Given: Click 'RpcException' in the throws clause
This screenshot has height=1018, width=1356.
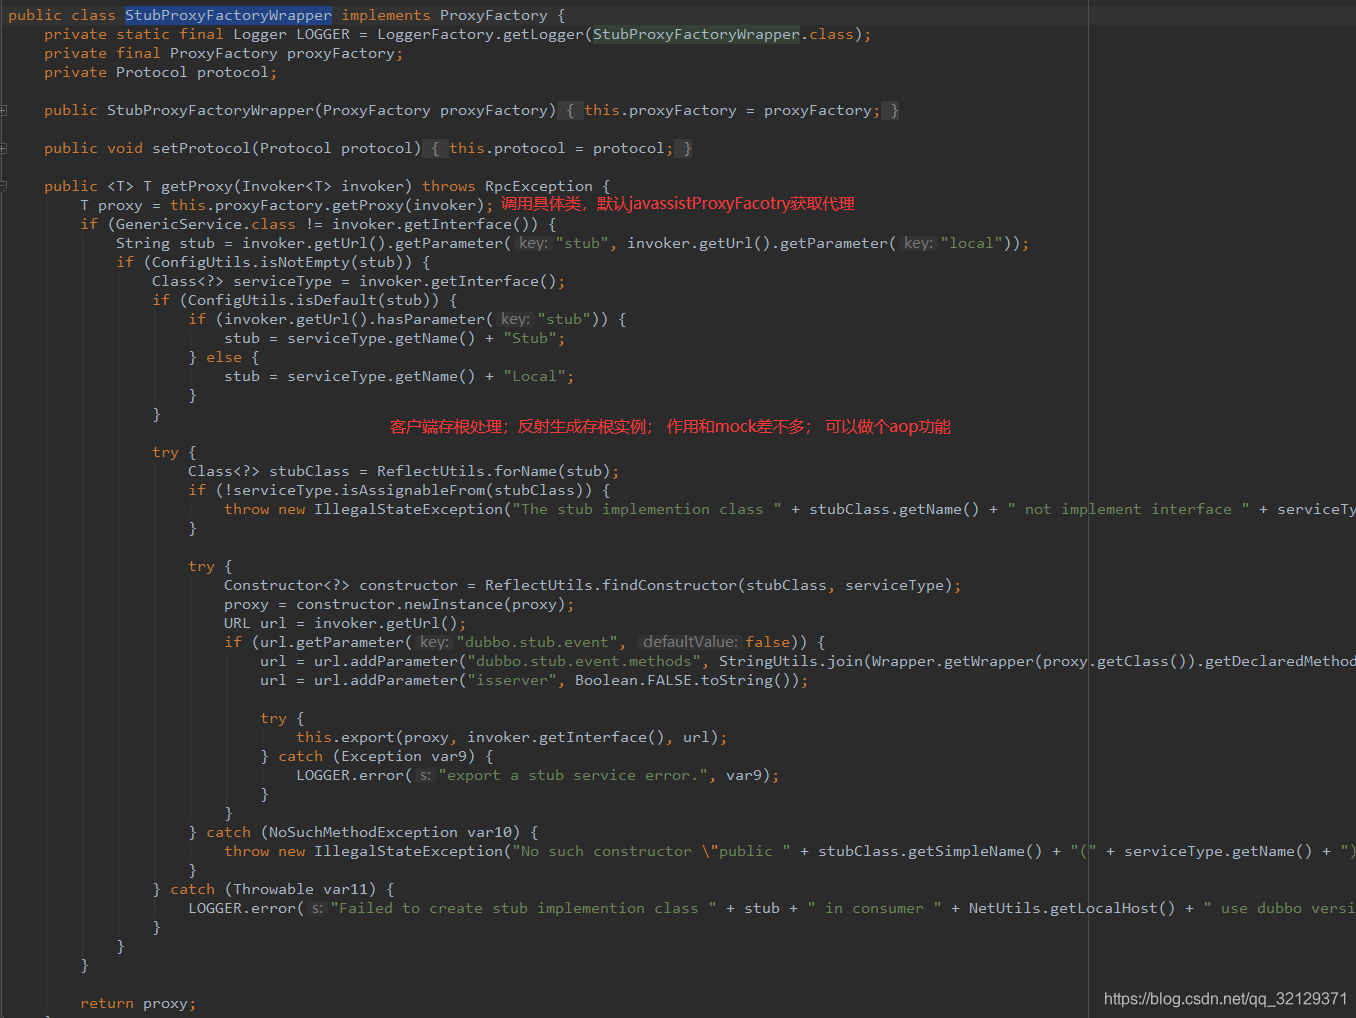Looking at the screenshot, I should point(539,186).
